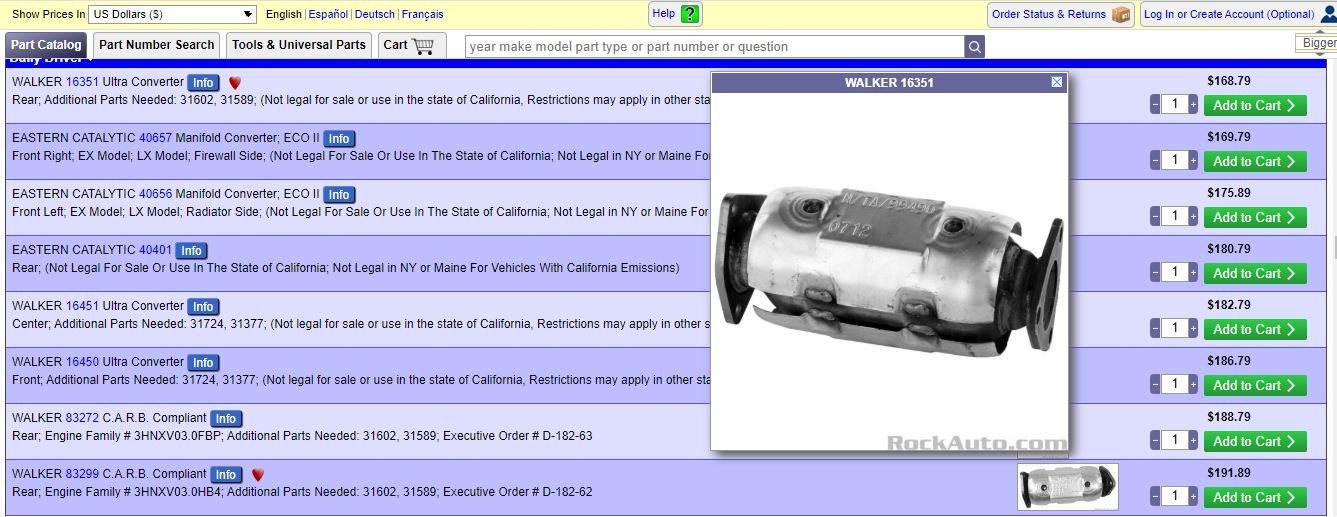Add the $188.79 WALKER 83272 to cart
Viewport: 1337px width, 517px height.
tap(1255, 441)
